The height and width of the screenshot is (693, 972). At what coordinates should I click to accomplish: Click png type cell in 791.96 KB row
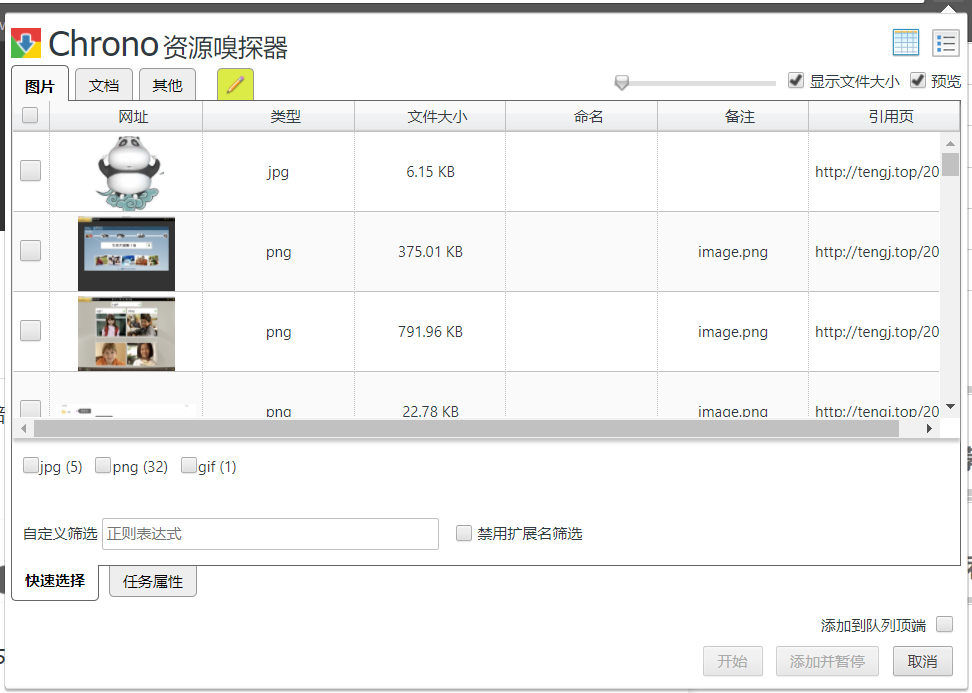278,332
